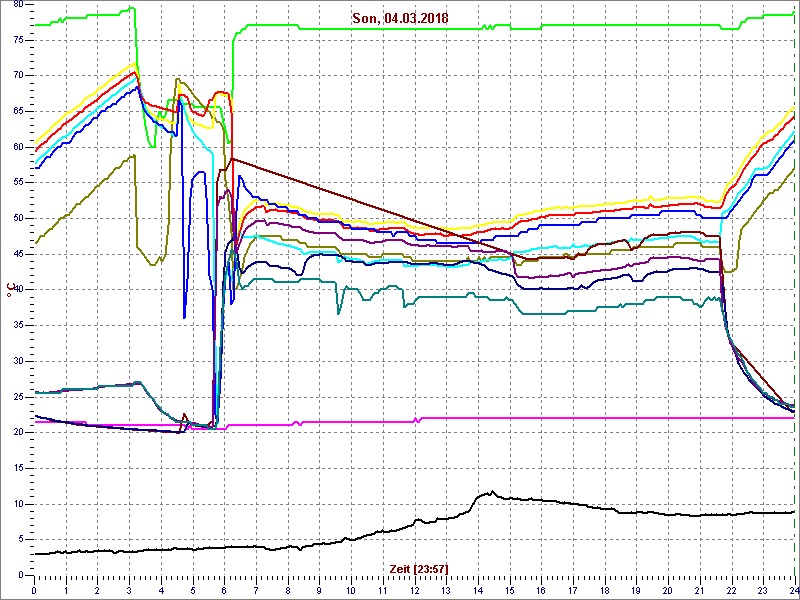Click the yellow curve's peak near hour 3
Image resolution: width=800 pixels, height=600 pixels.
[x=135, y=64]
